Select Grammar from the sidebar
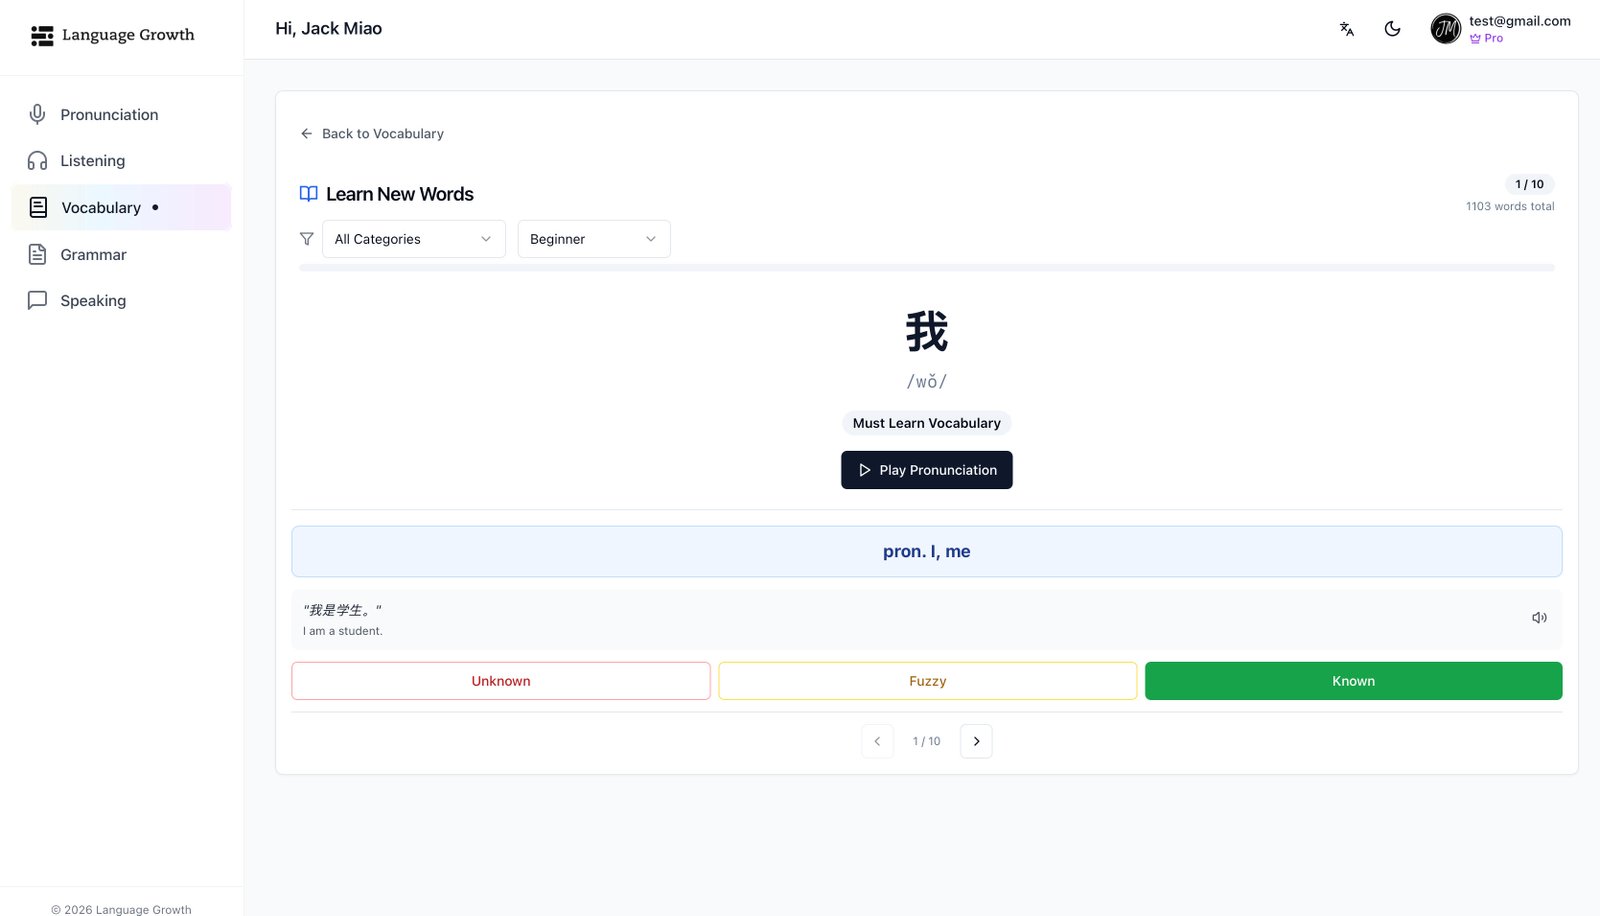This screenshot has height=916, width=1600. (x=93, y=255)
